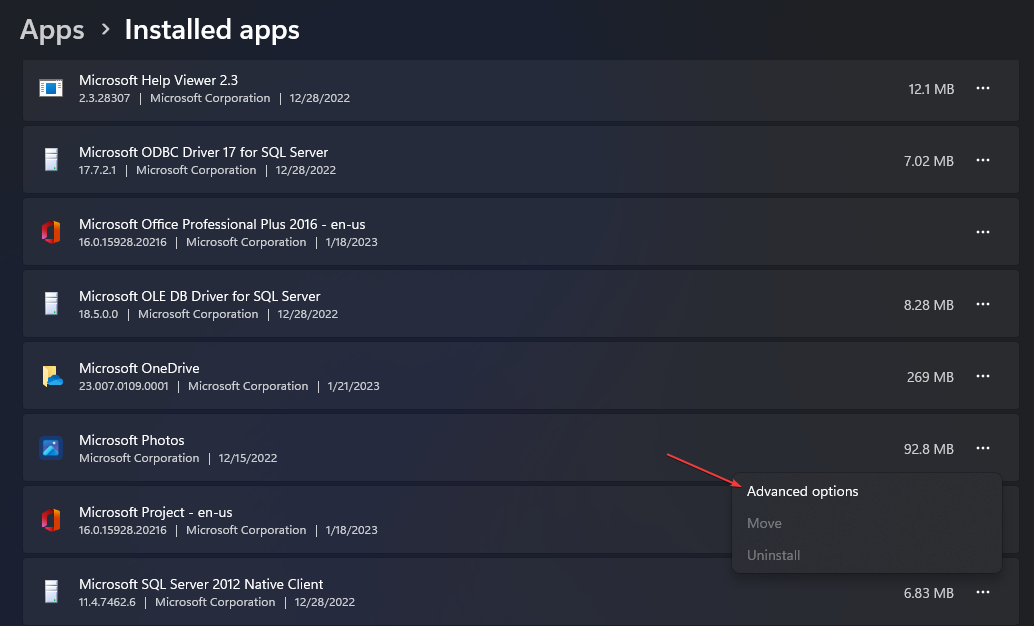This screenshot has height=626, width=1034.
Task: Click Microsoft Corporation publisher in Office Professional row
Action: click(x=246, y=241)
